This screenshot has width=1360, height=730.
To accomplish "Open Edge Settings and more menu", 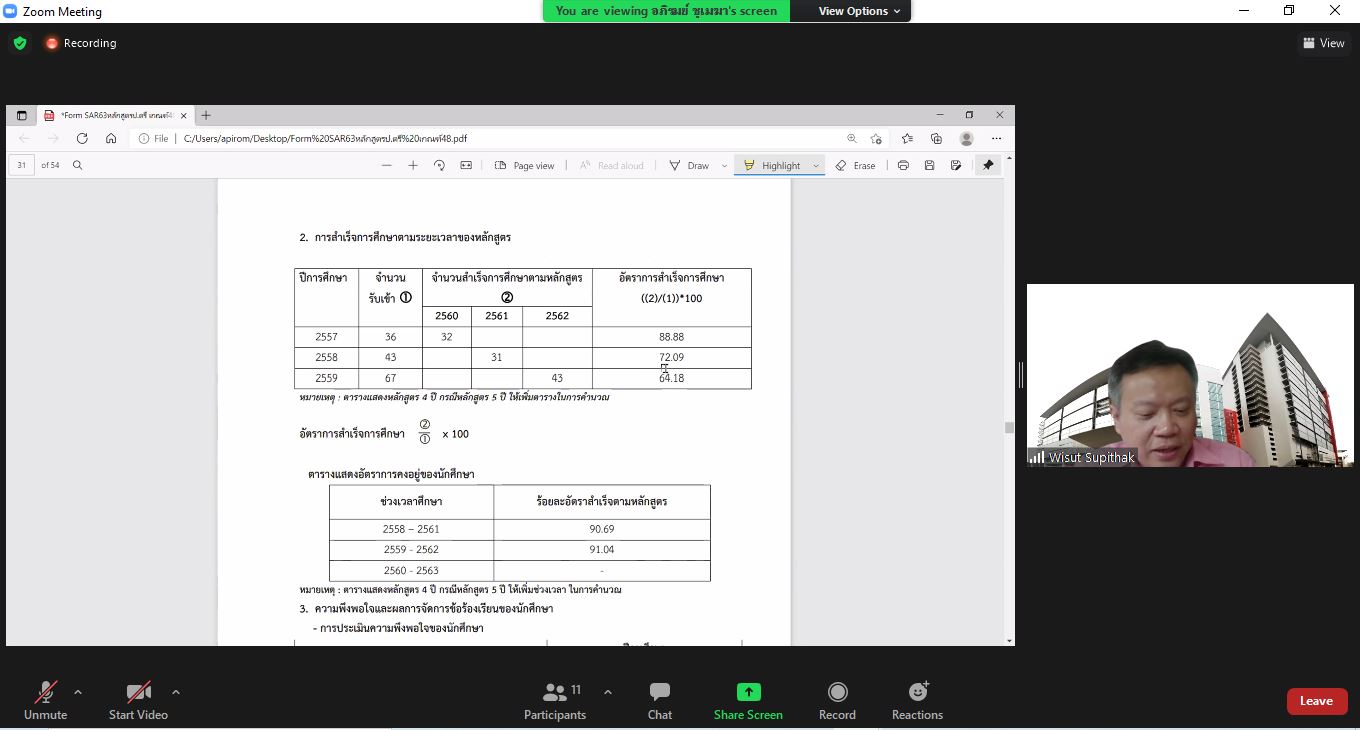I will 996,139.
